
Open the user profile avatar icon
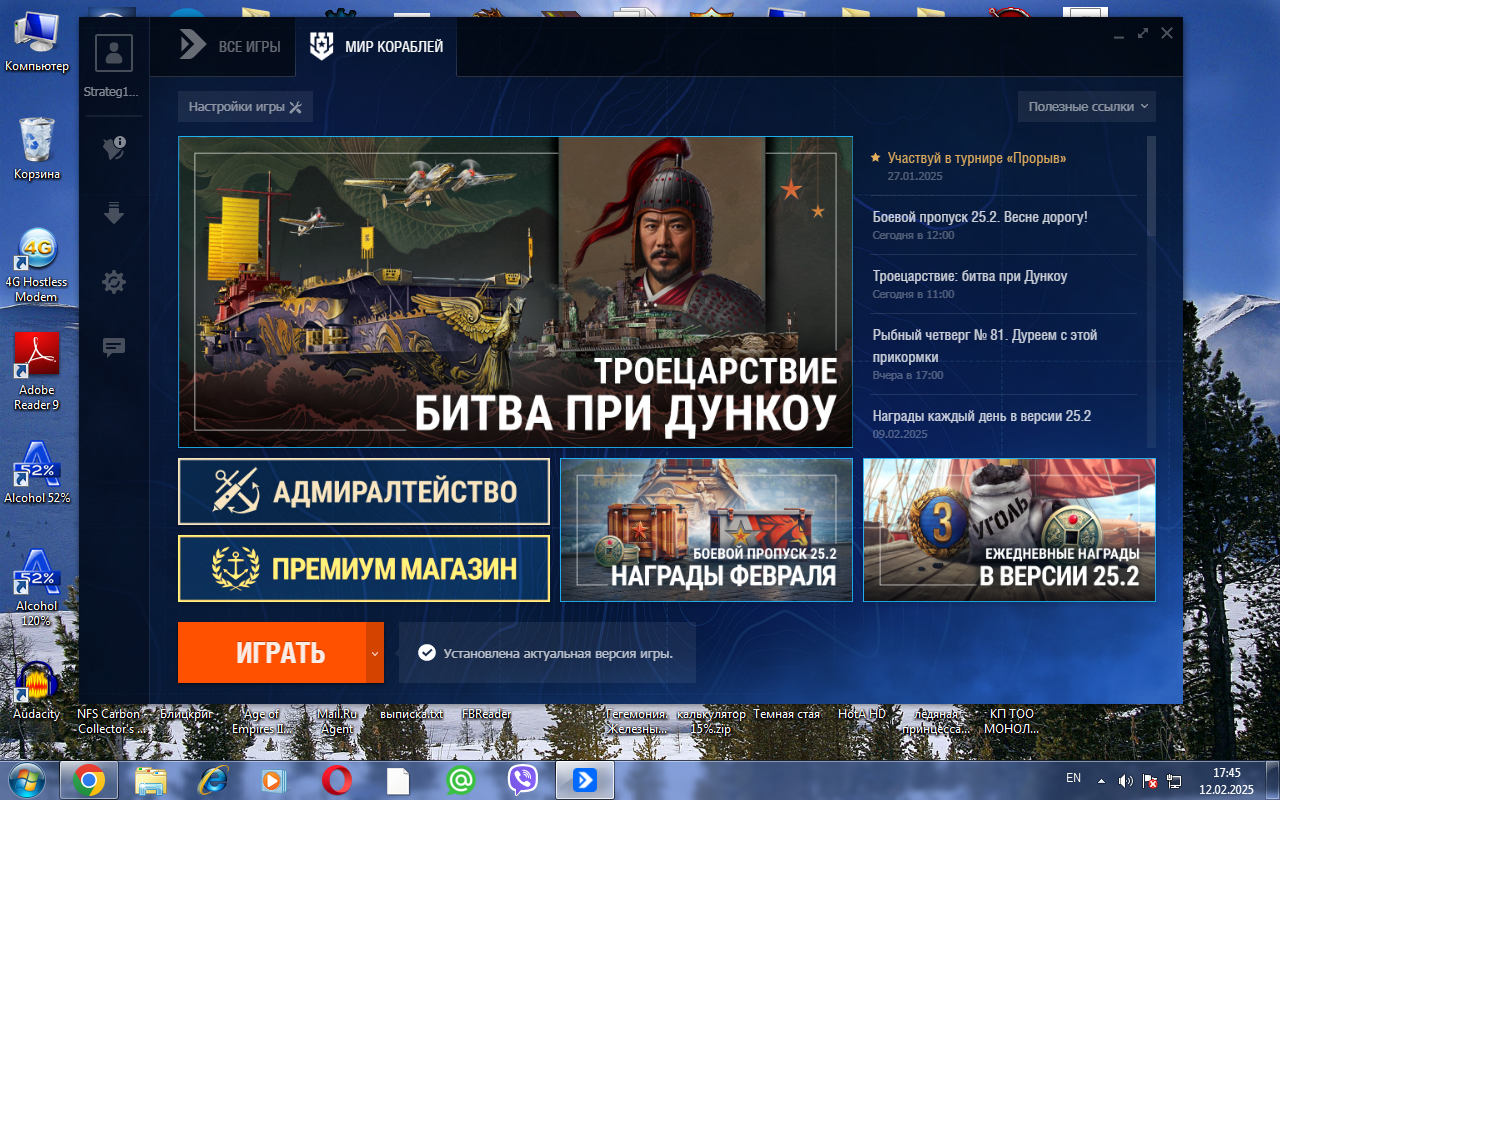pos(114,53)
